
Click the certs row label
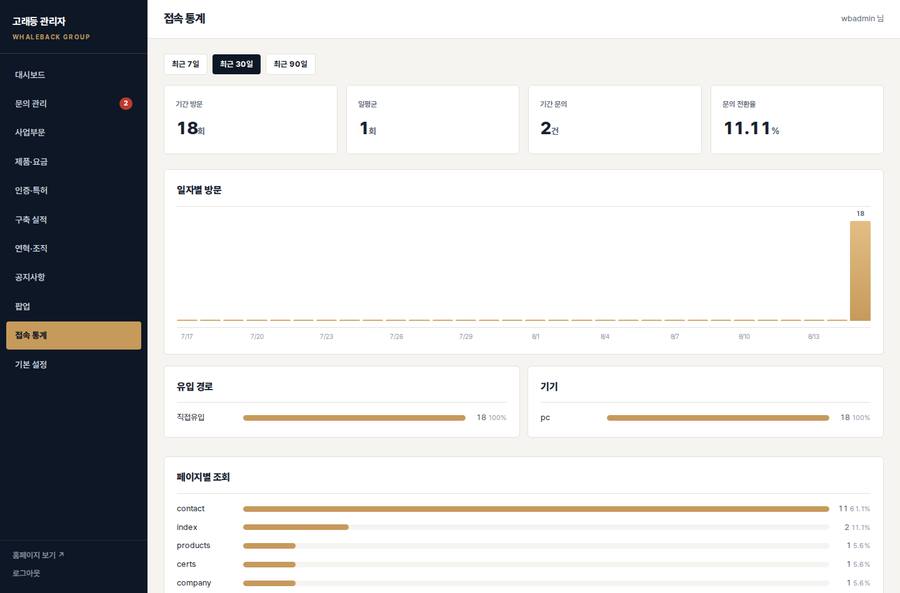[x=186, y=564]
